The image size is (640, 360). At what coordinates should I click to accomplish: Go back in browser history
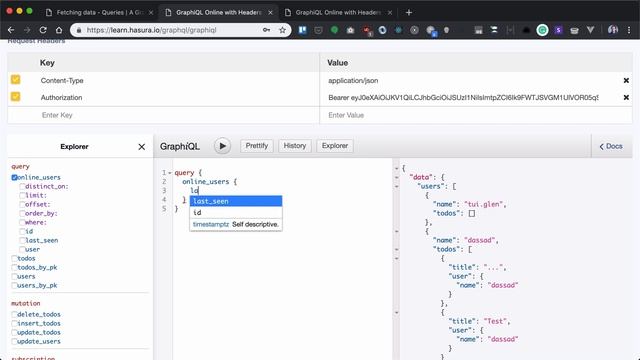11,30
